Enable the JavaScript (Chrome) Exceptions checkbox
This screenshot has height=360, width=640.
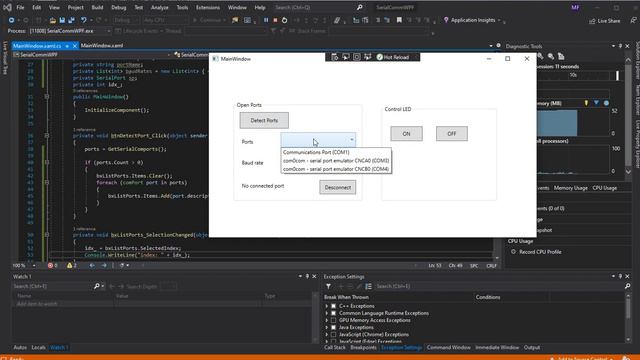coord(333,335)
